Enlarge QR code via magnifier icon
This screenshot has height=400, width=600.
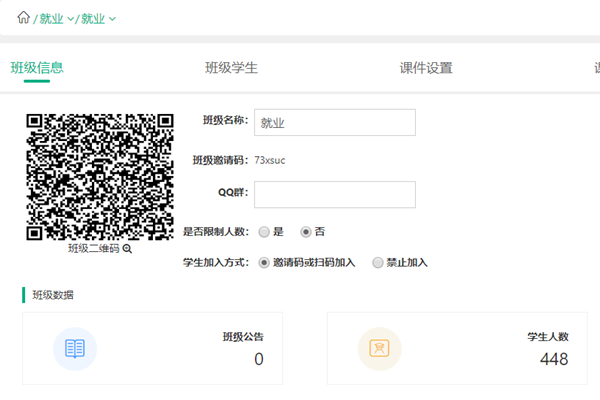(x=127, y=249)
